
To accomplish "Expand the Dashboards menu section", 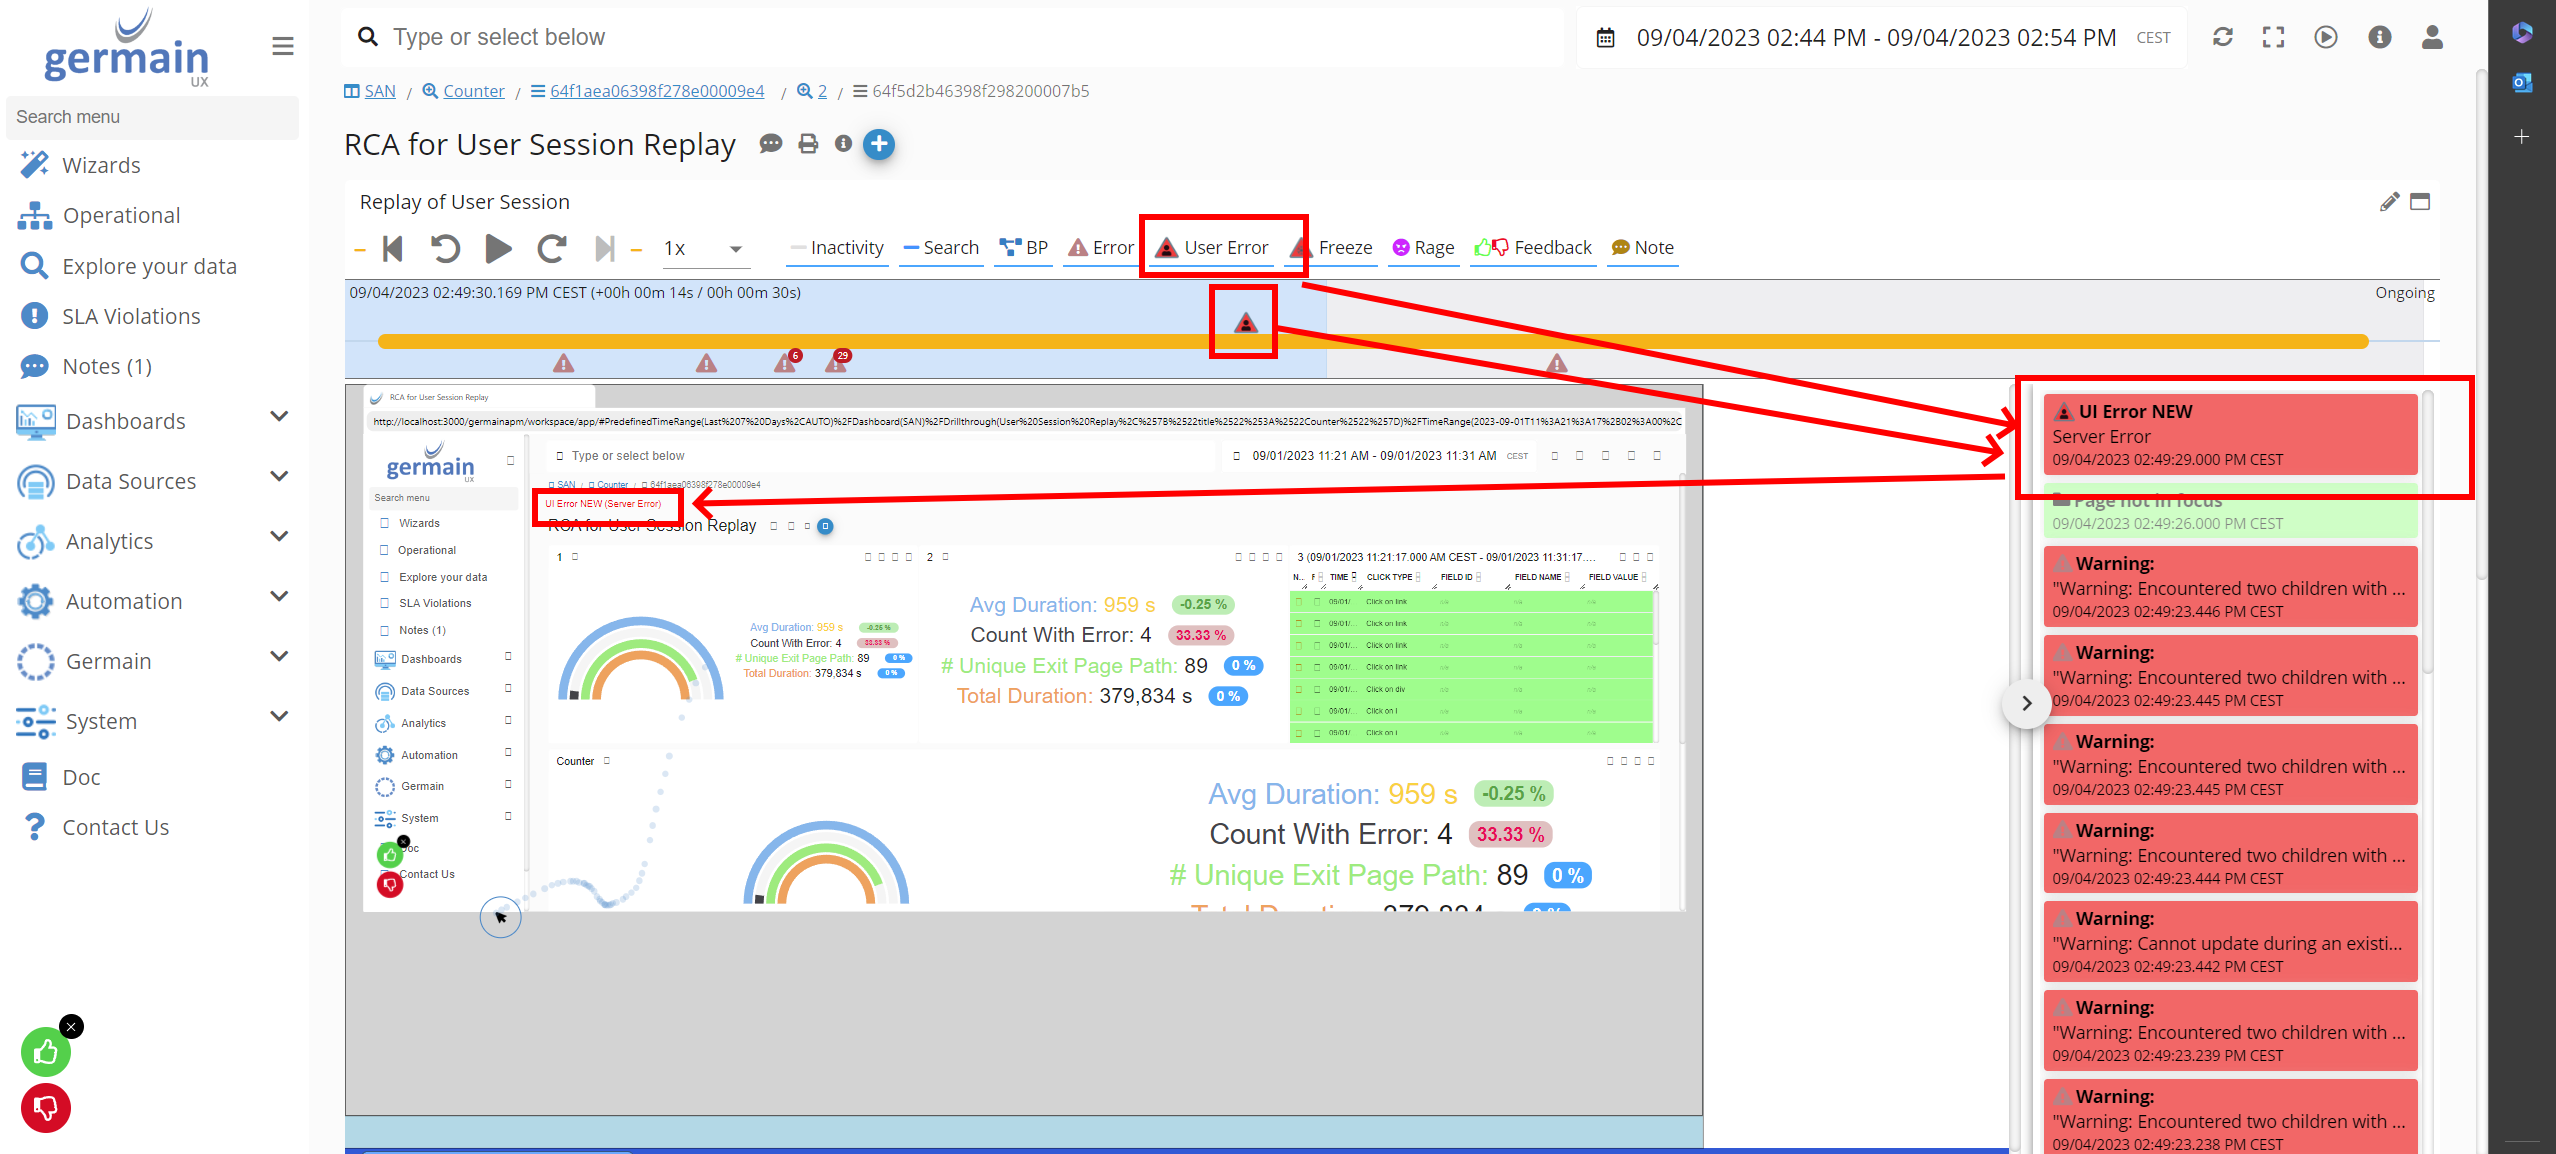I will pyautogui.click(x=279, y=417).
